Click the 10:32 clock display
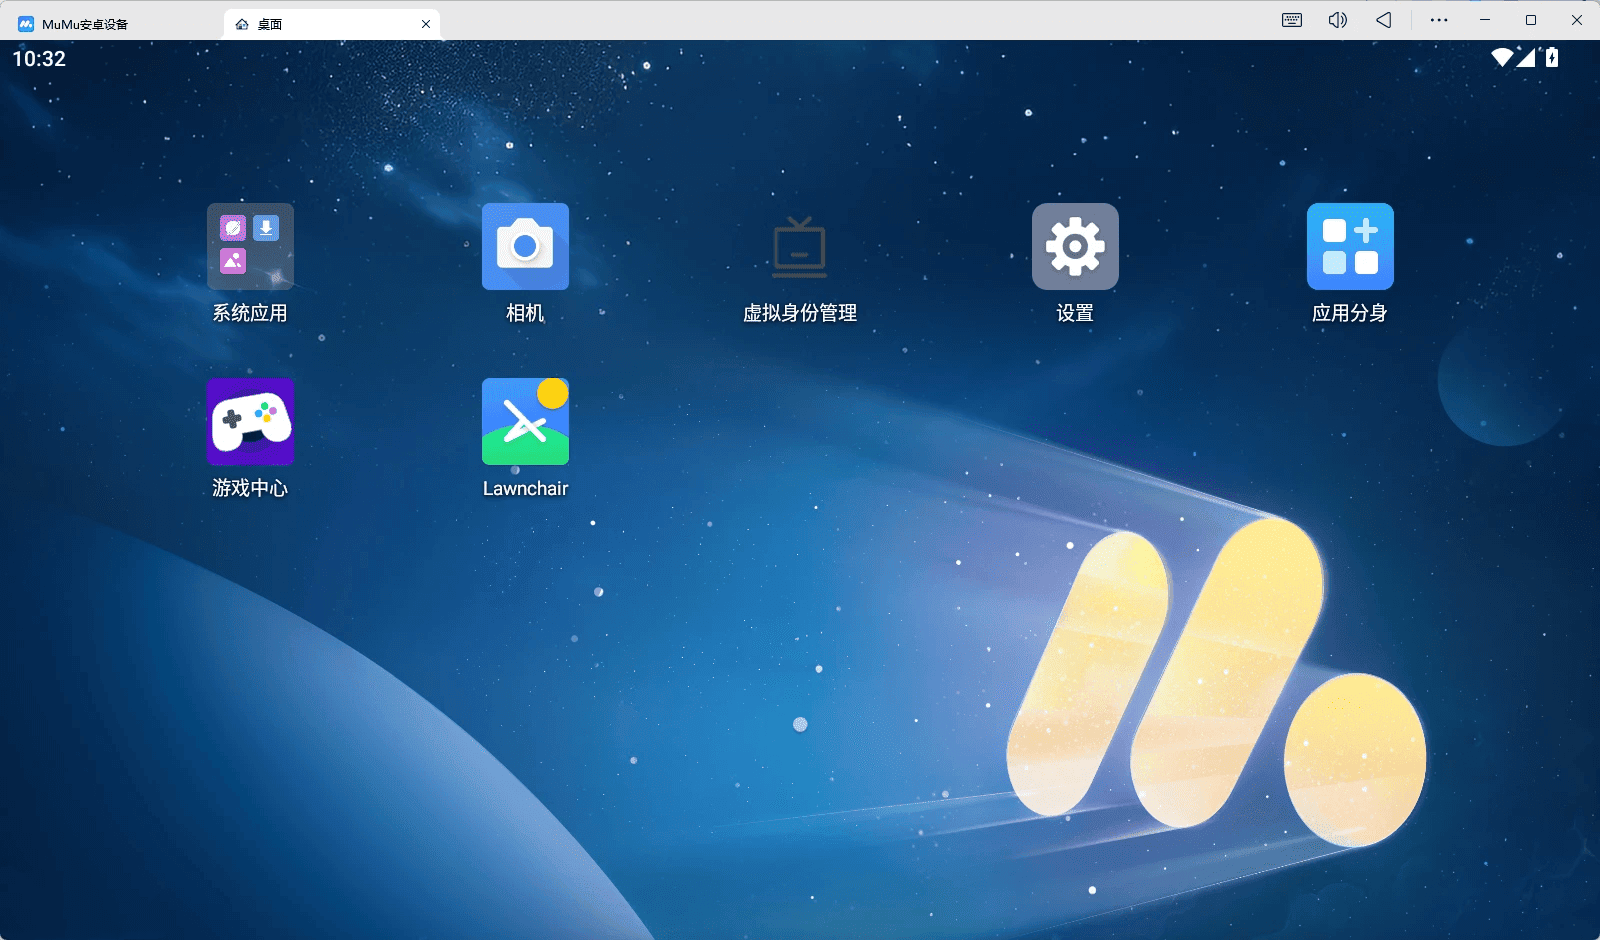This screenshot has height=940, width=1600. pos(38,59)
